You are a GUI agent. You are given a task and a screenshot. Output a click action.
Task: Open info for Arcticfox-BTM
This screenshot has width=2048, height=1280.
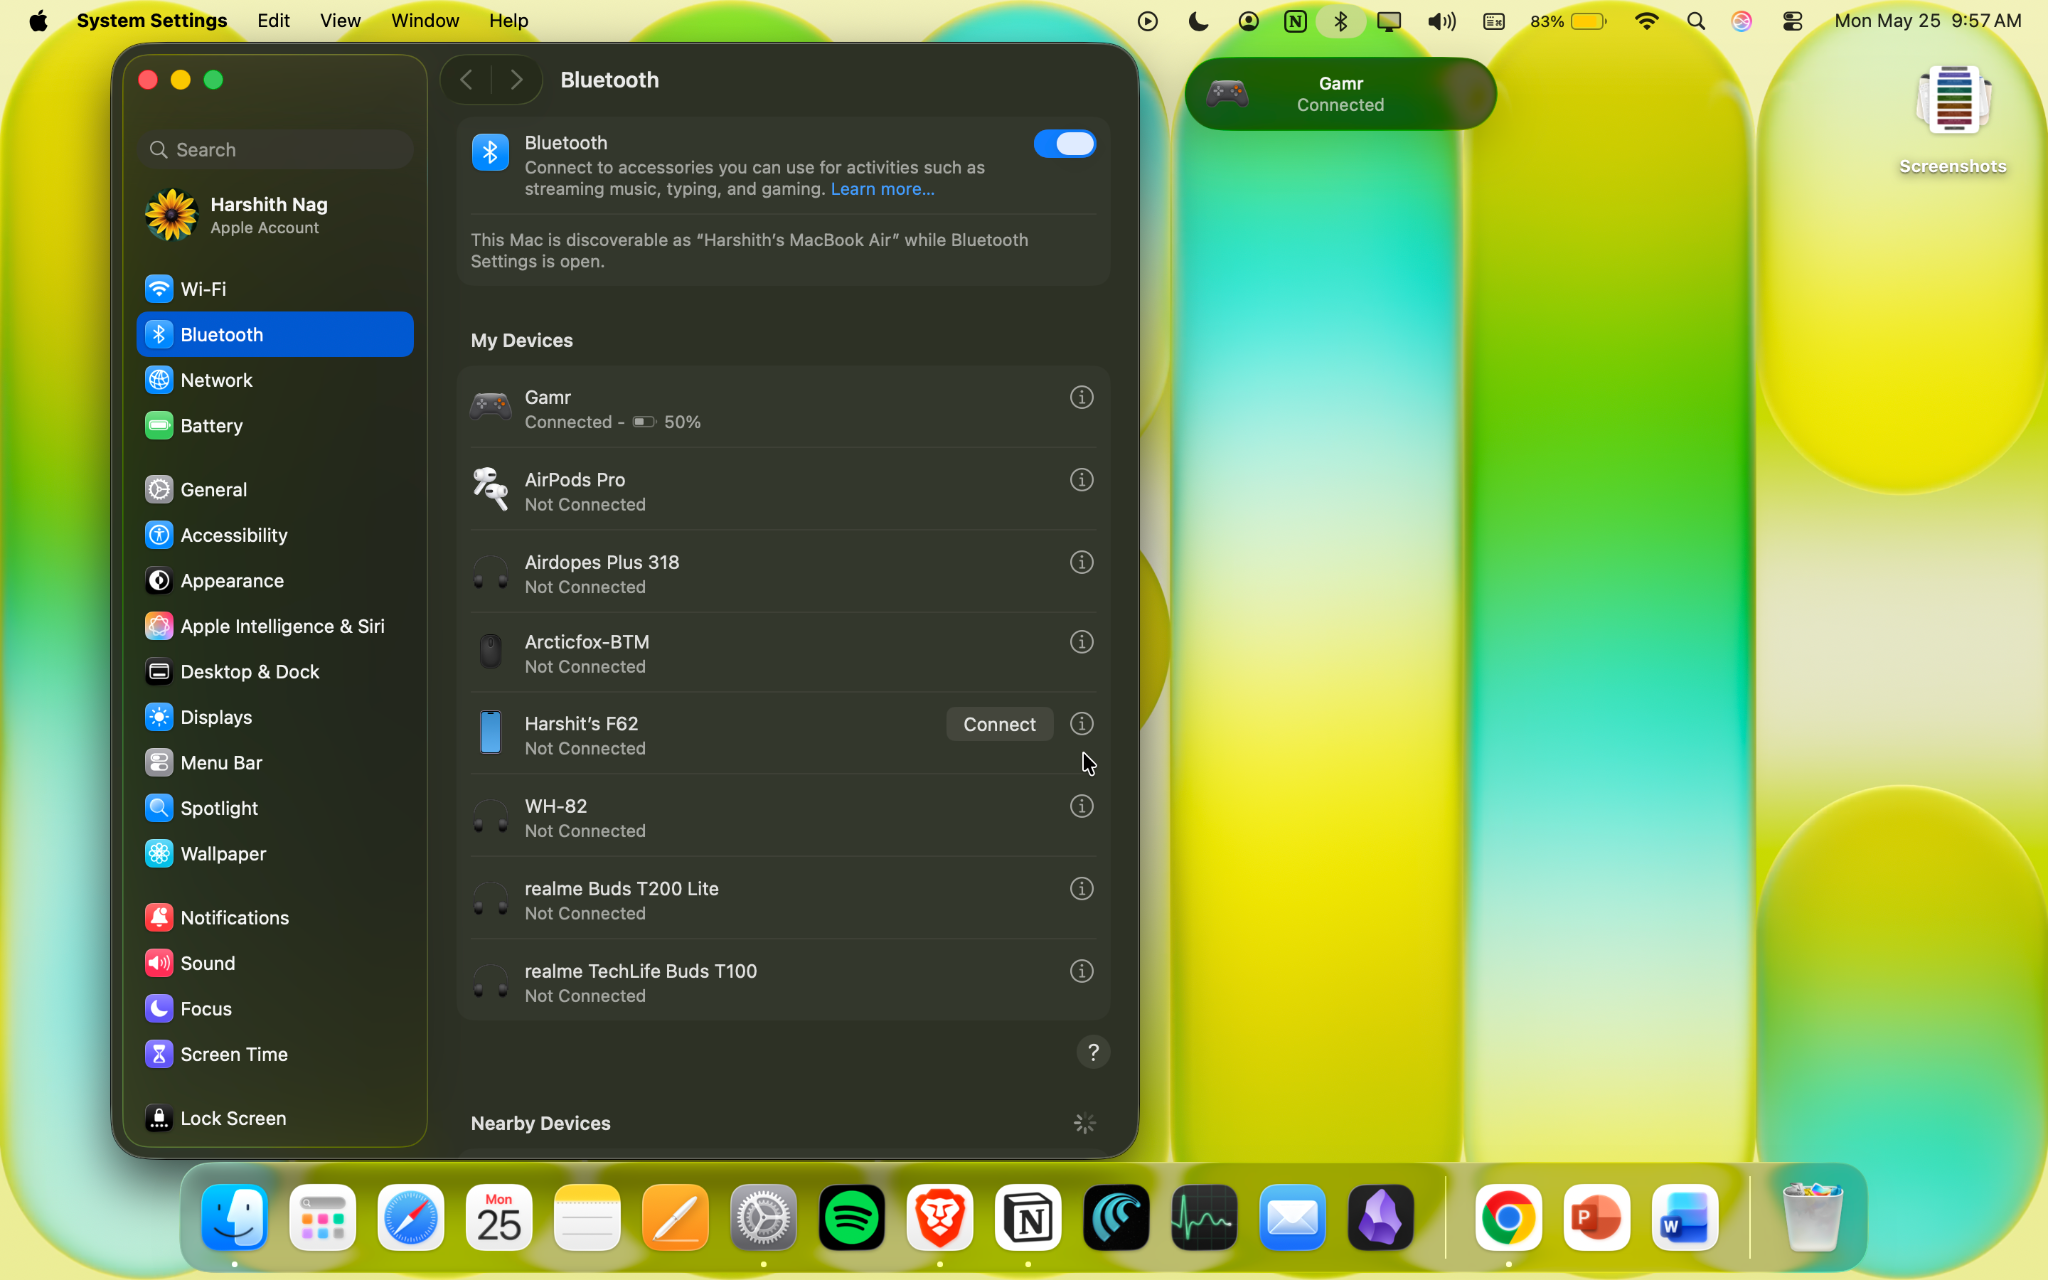pyautogui.click(x=1081, y=642)
